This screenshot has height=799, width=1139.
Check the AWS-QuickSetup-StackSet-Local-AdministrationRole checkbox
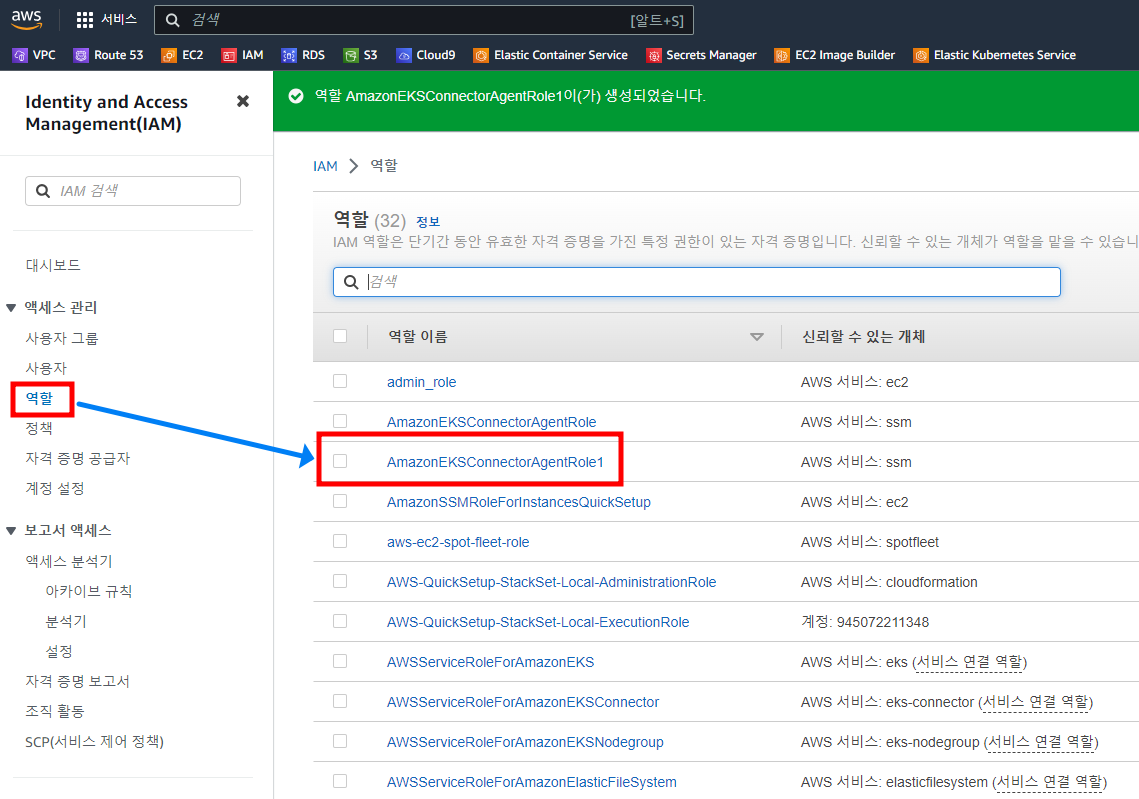coord(340,581)
